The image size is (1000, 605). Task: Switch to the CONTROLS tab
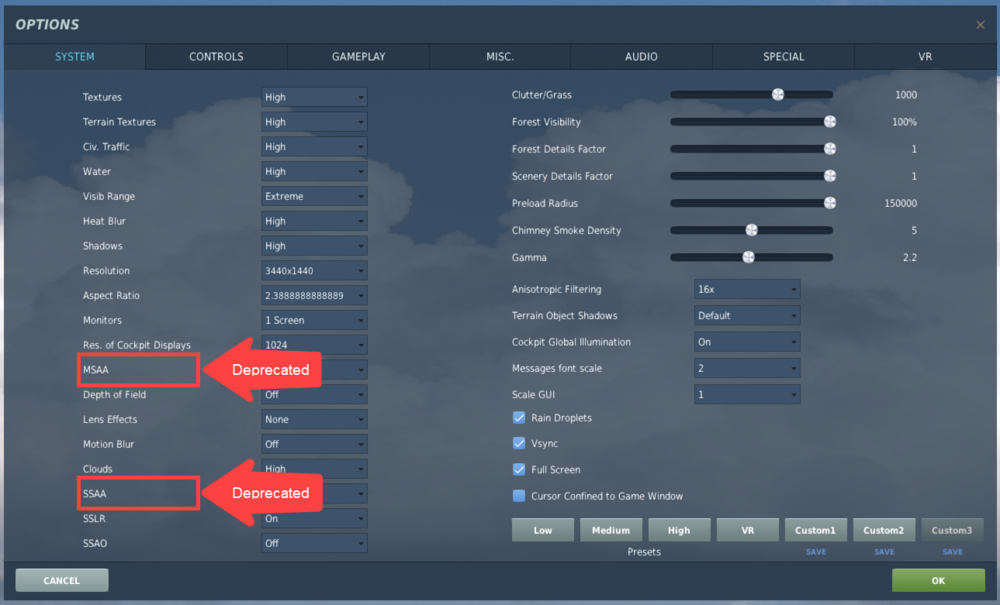[x=216, y=57]
